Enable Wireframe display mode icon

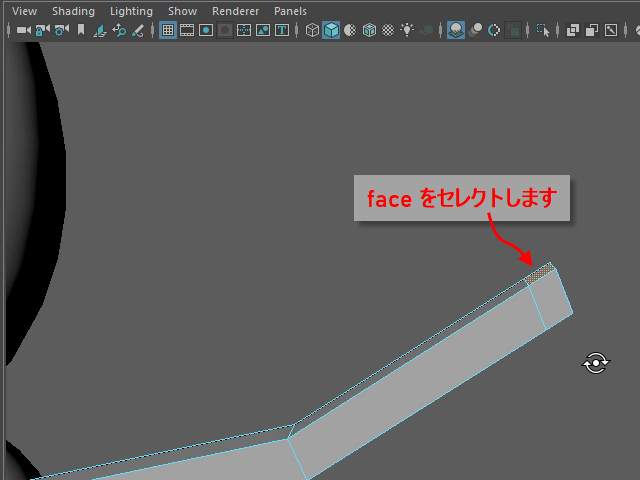coord(312,30)
